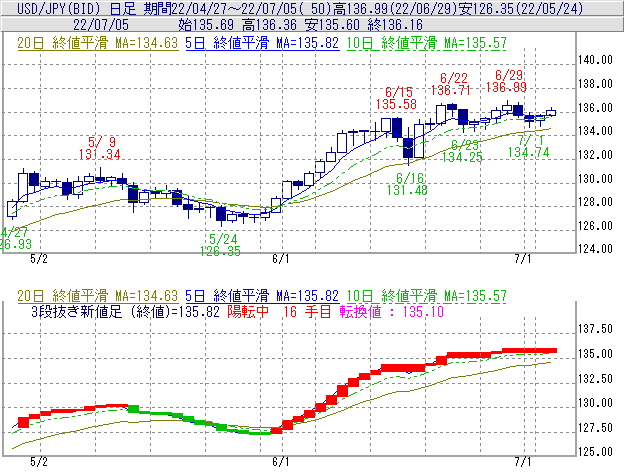Click the 高136.36 daily high value
624x475 pixels.
pyautogui.click(x=269, y=25)
